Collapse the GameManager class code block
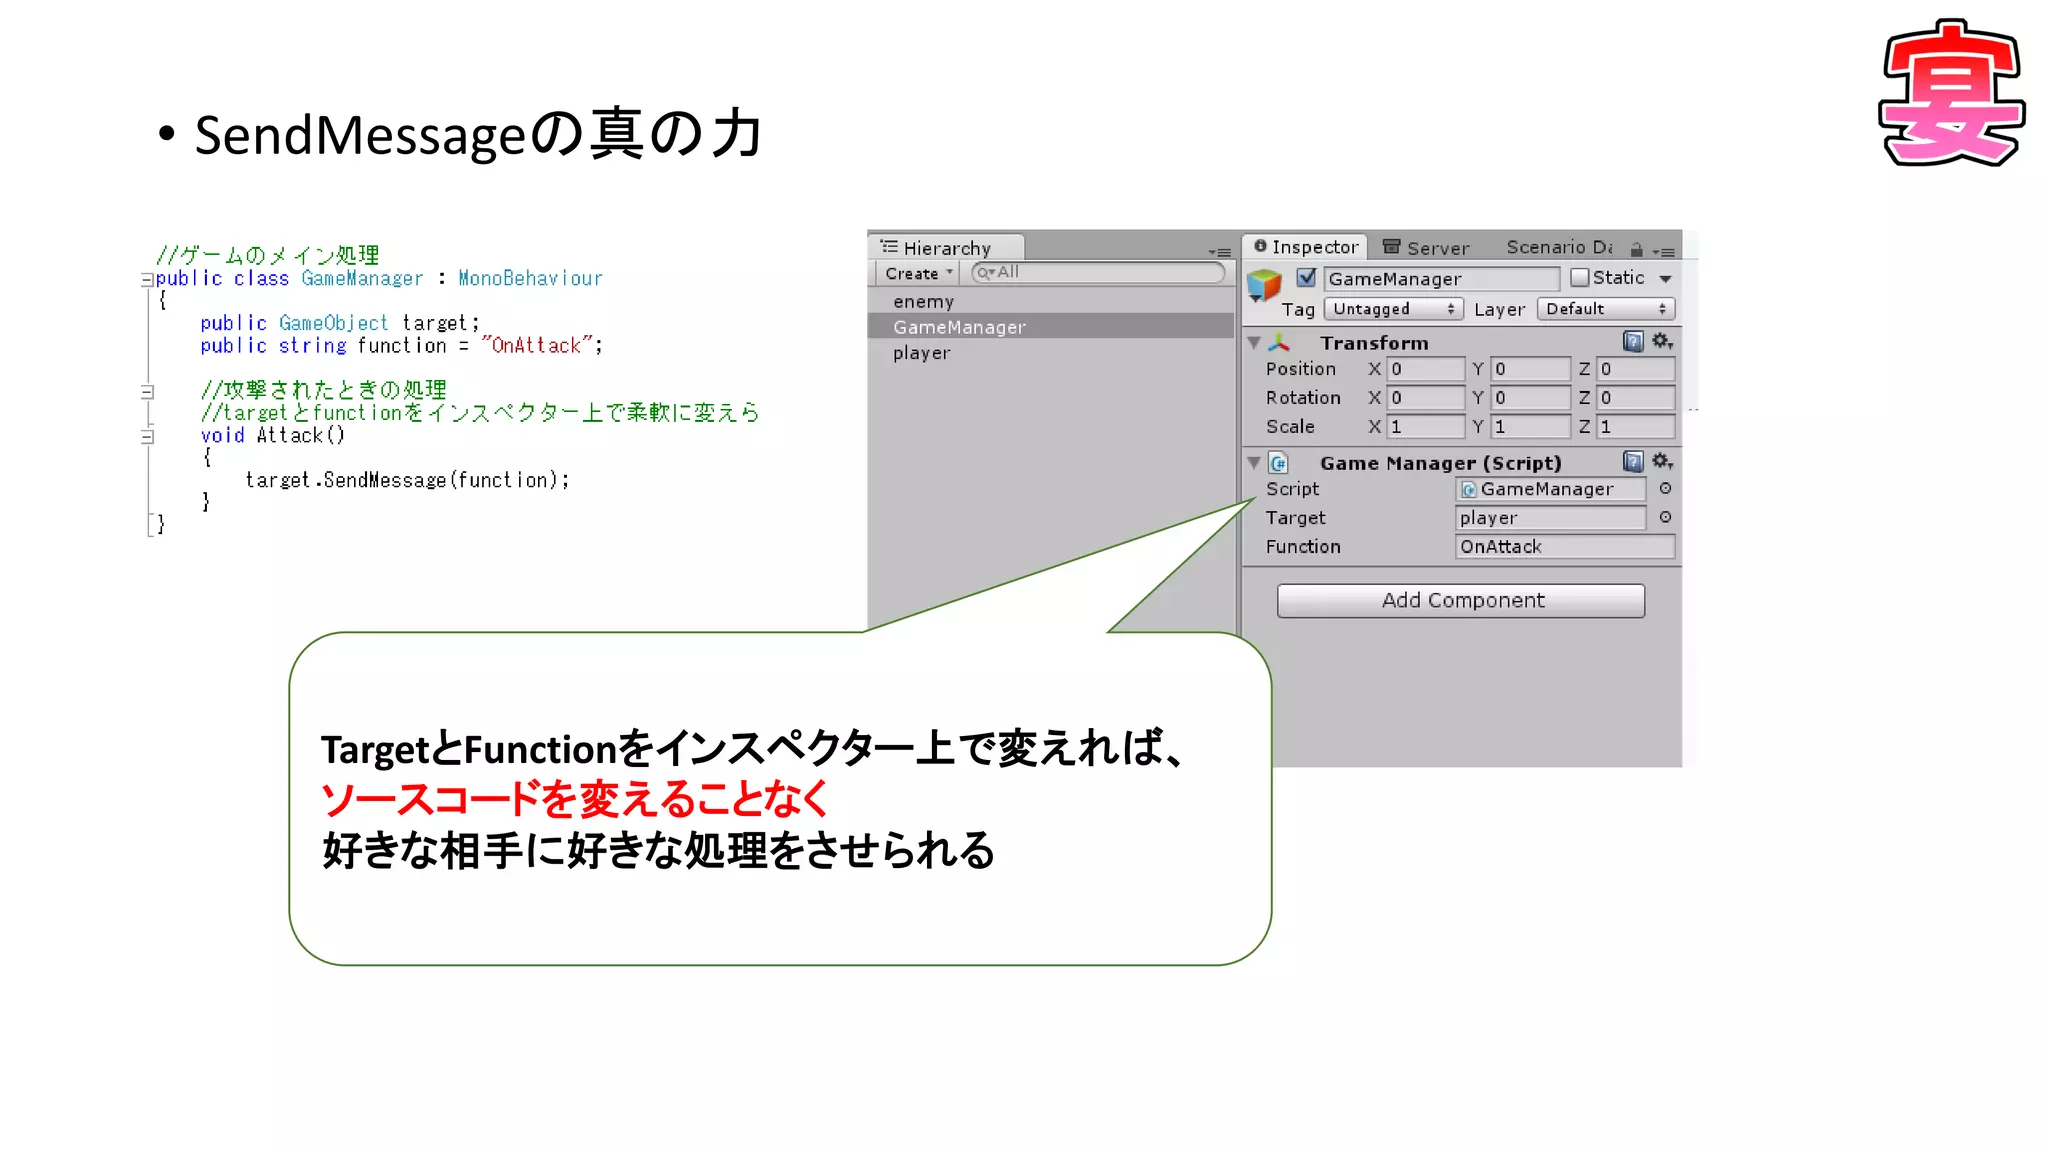This screenshot has width=2048, height=1152. (x=147, y=280)
